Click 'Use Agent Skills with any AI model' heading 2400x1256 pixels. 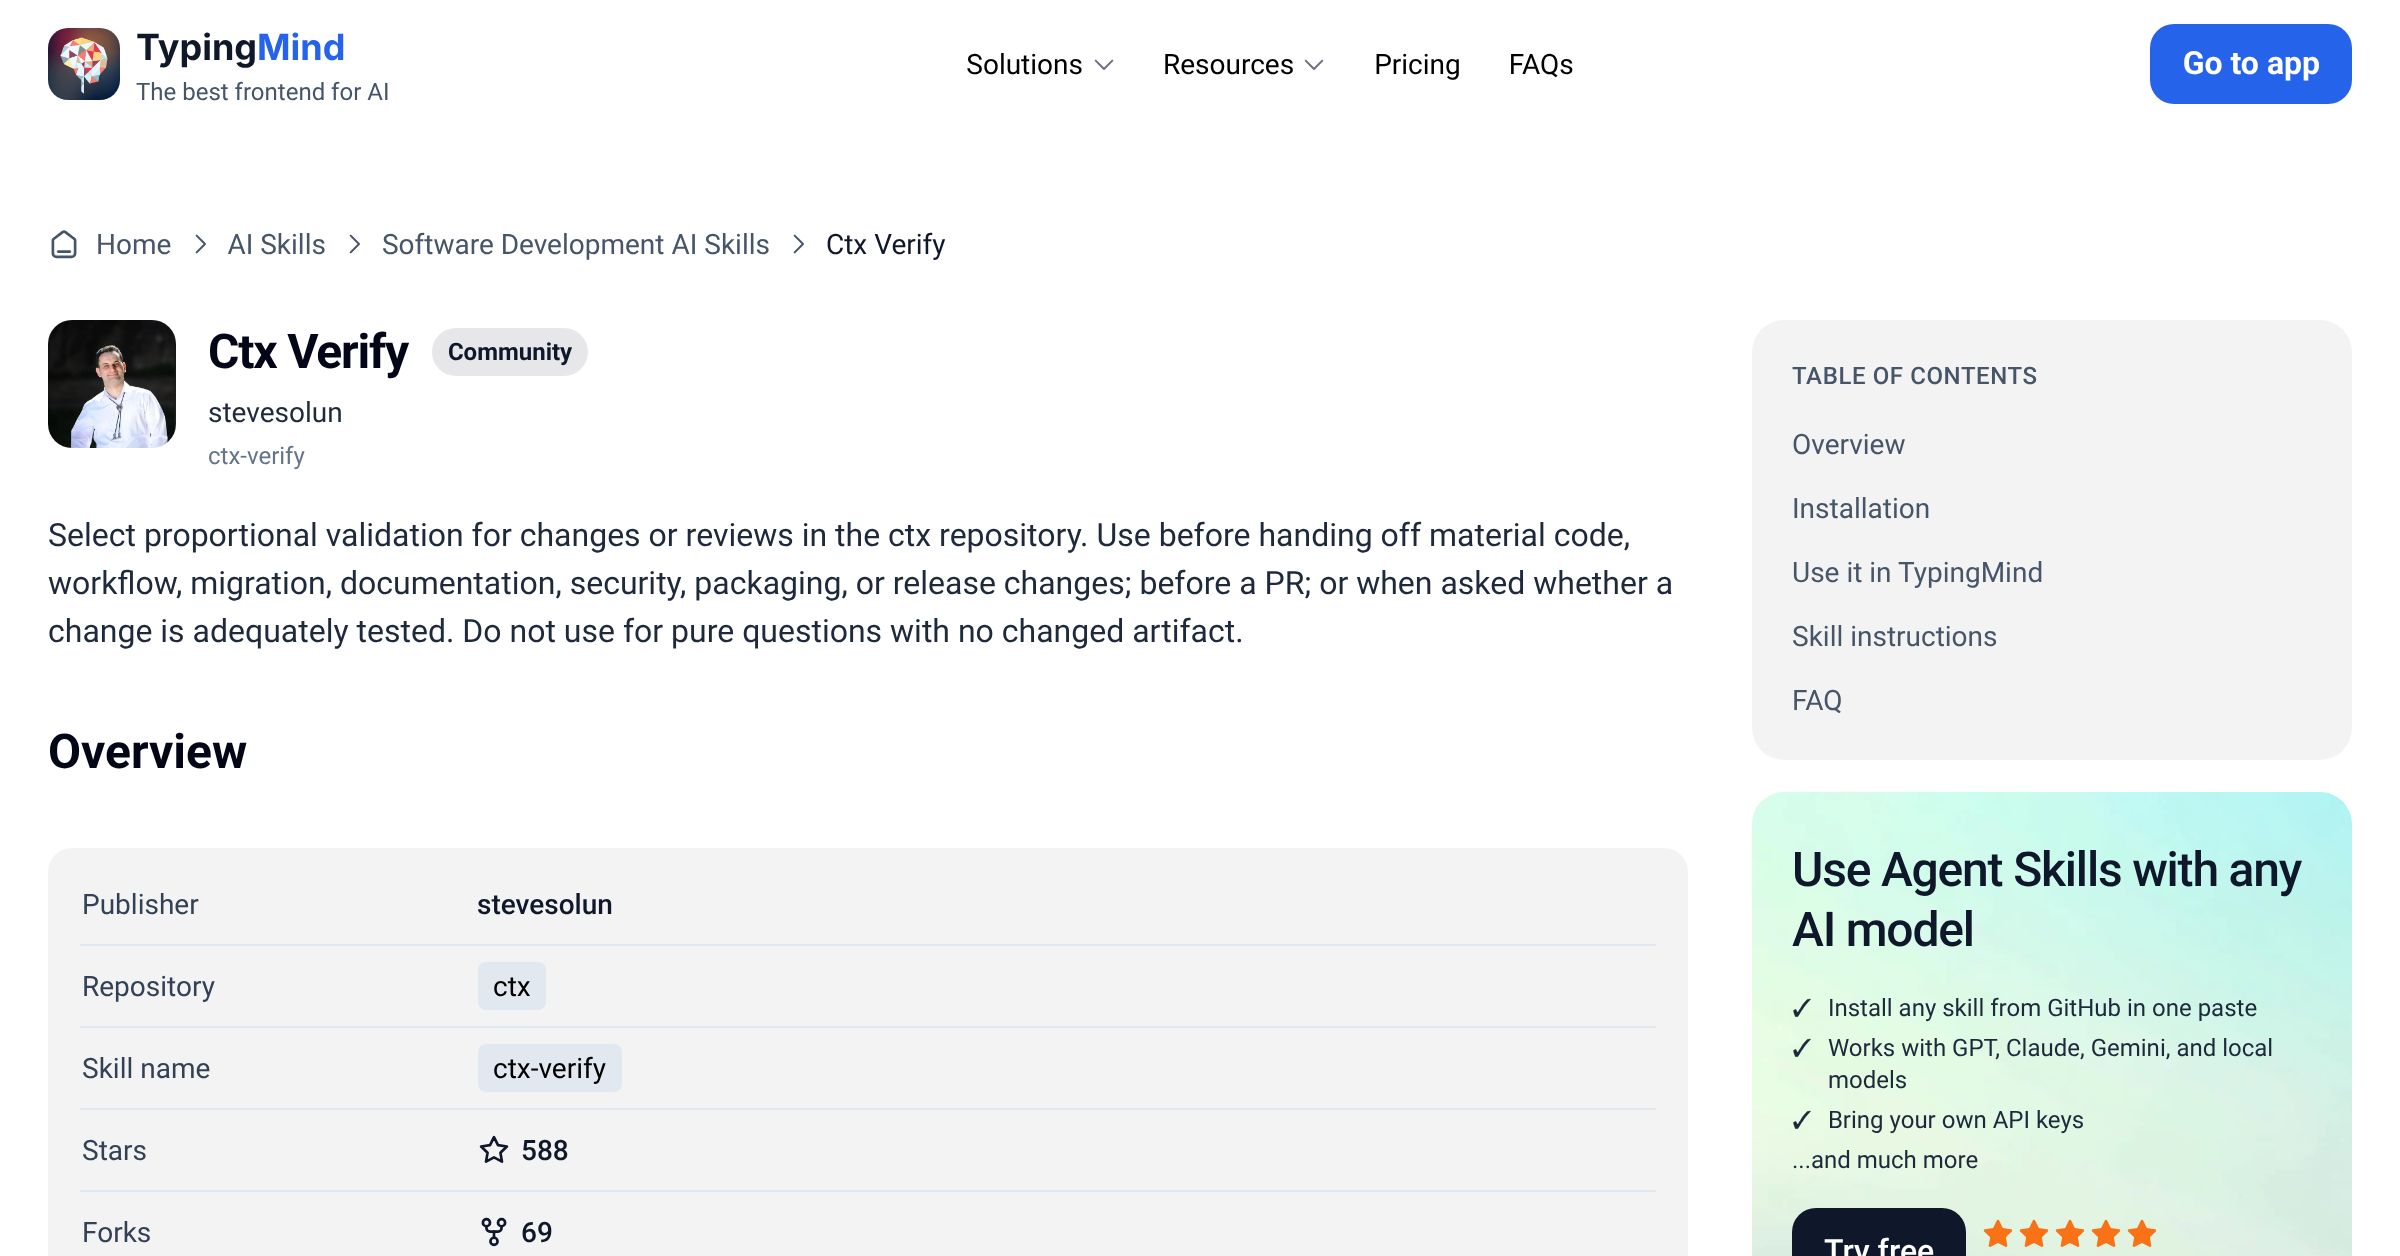(x=2046, y=899)
